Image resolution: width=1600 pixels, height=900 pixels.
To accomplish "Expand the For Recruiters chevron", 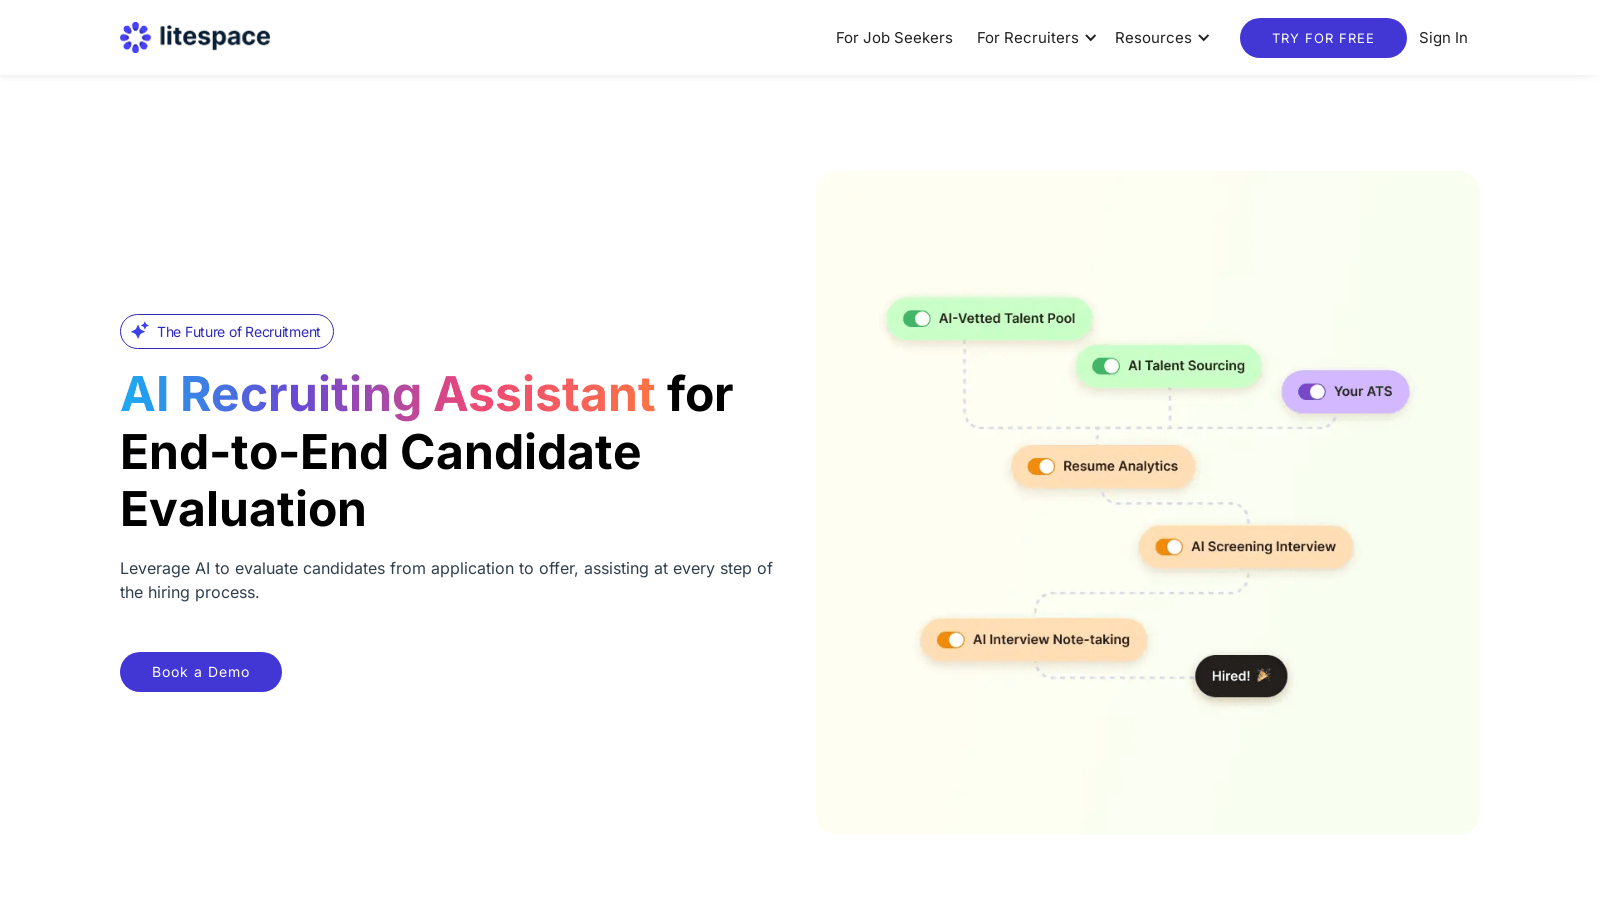I will click(1091, 38).
